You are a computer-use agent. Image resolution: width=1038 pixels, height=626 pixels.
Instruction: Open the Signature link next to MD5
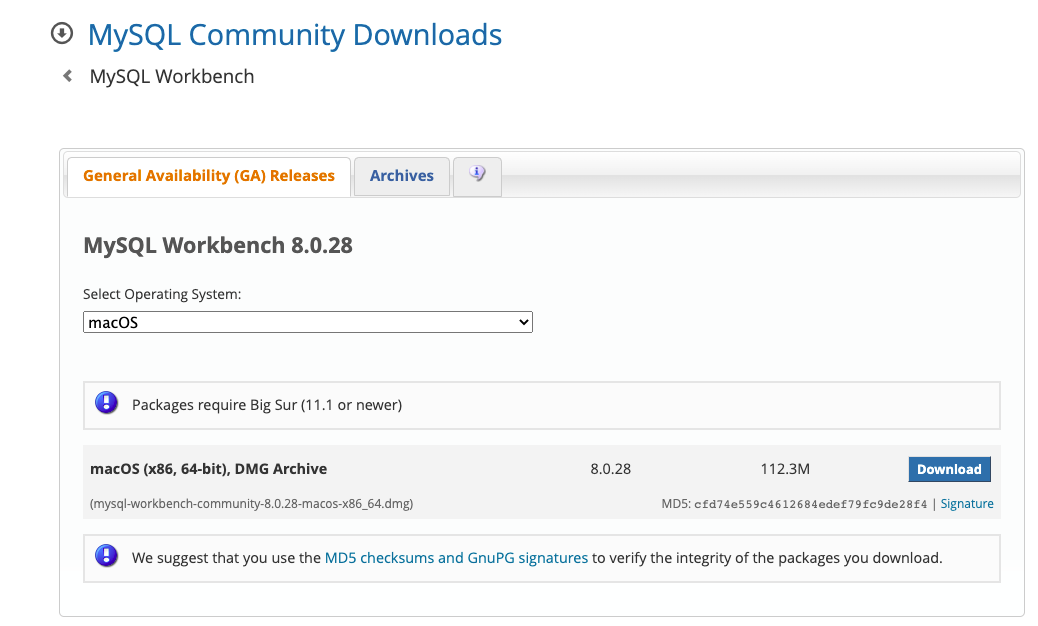tap(967, 504)
